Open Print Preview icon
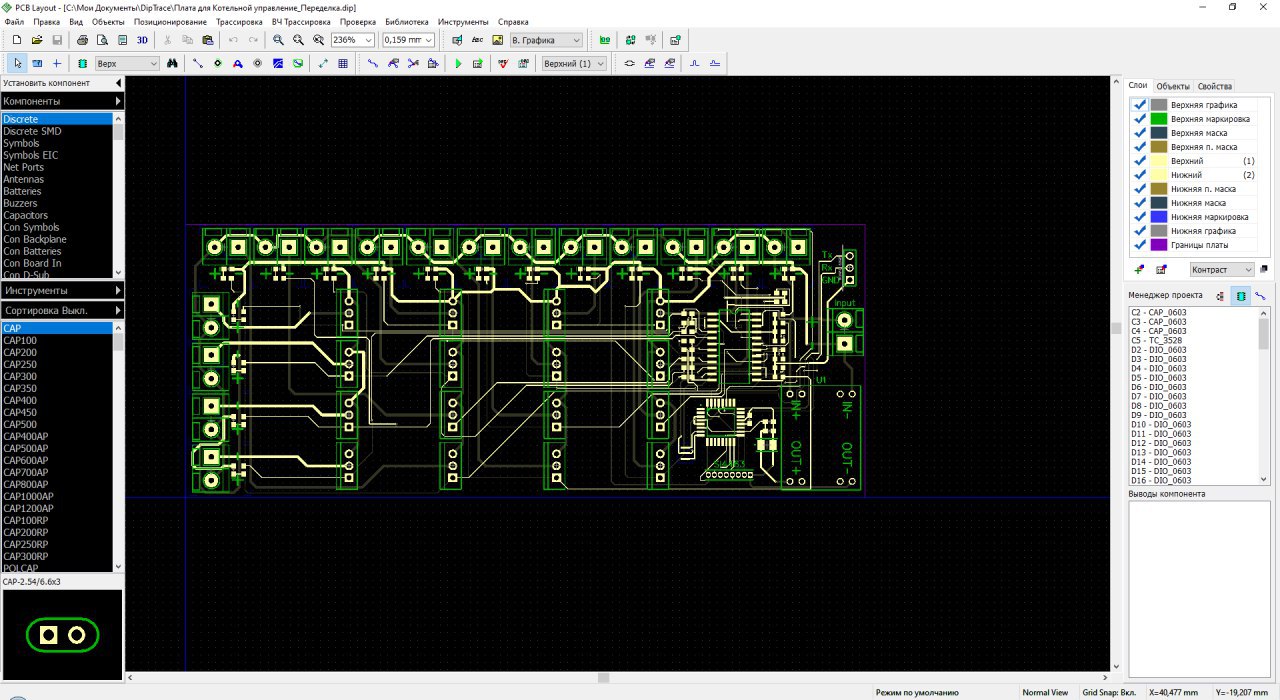 (x=102, y=40)
